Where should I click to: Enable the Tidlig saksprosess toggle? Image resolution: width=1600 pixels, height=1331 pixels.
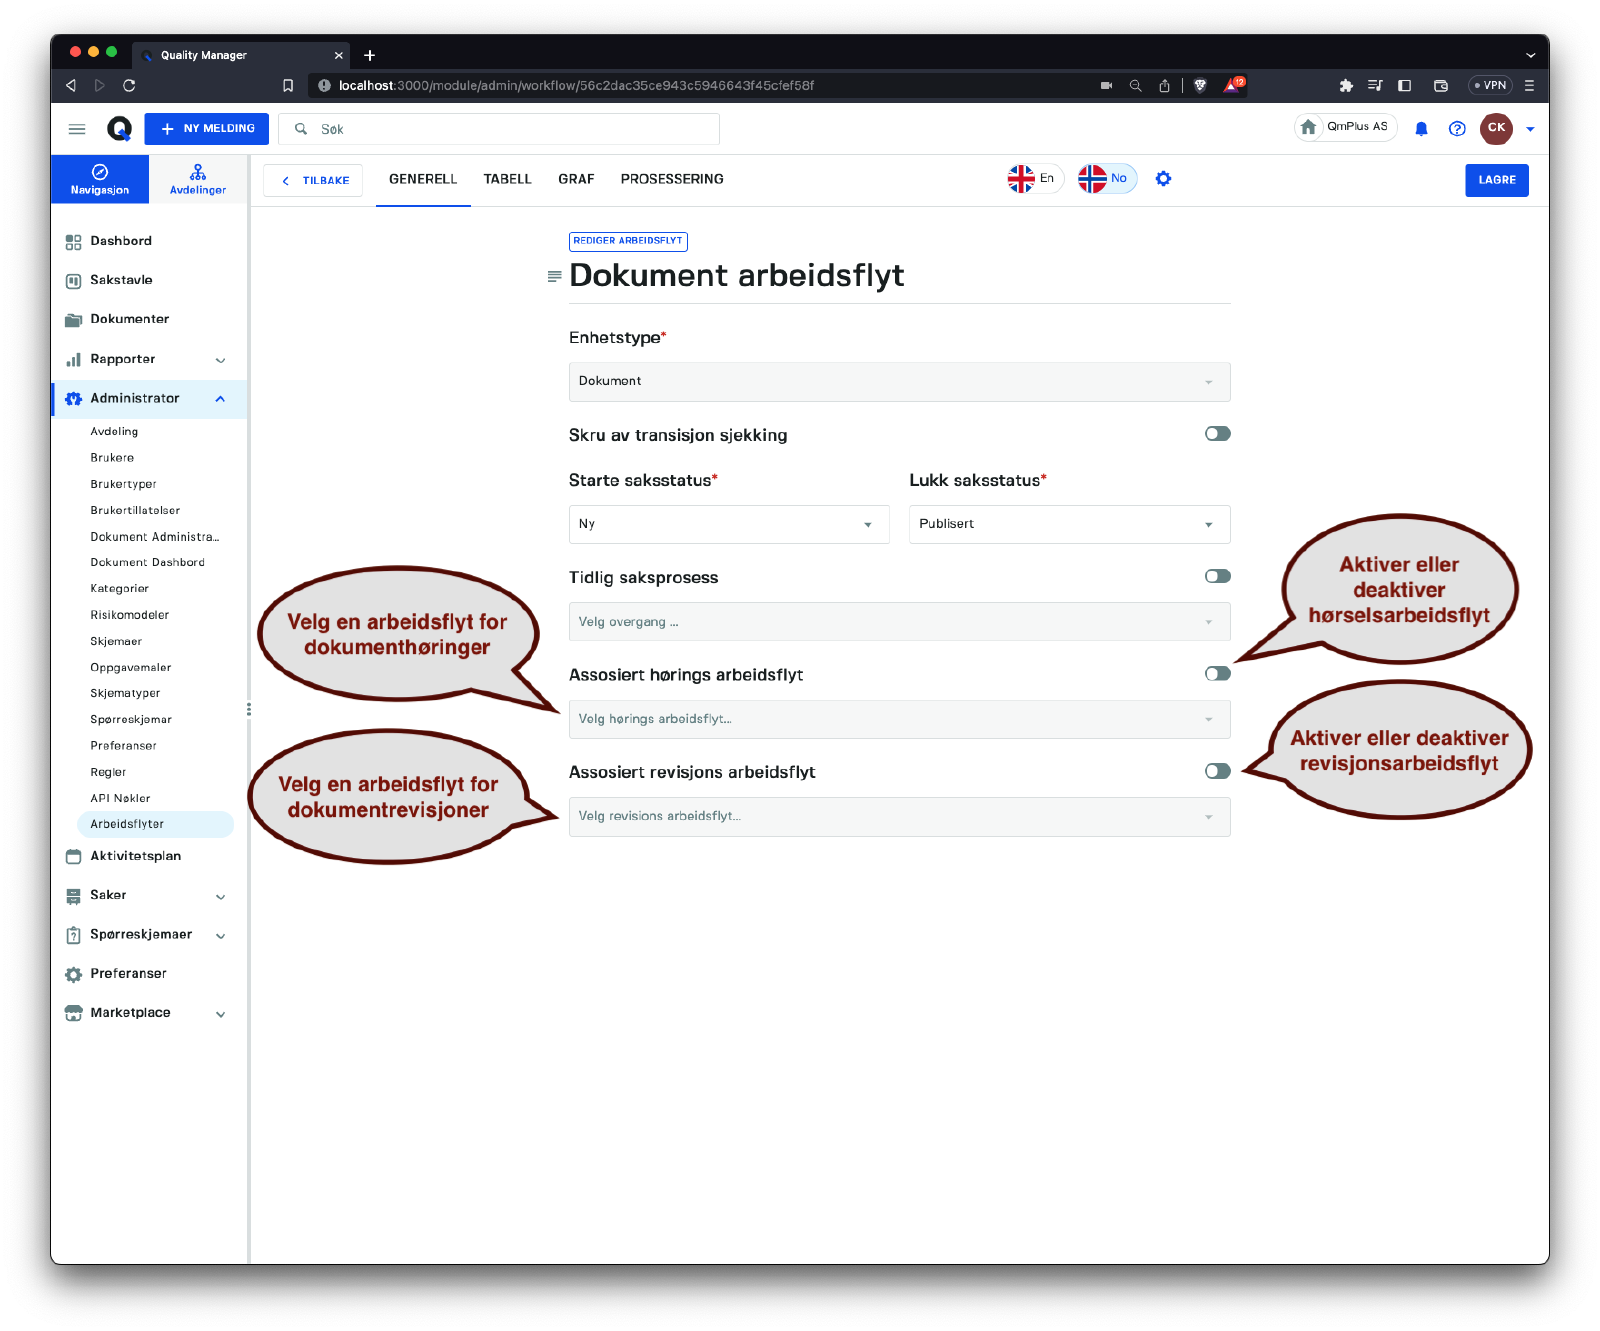tap(1217, 576)
